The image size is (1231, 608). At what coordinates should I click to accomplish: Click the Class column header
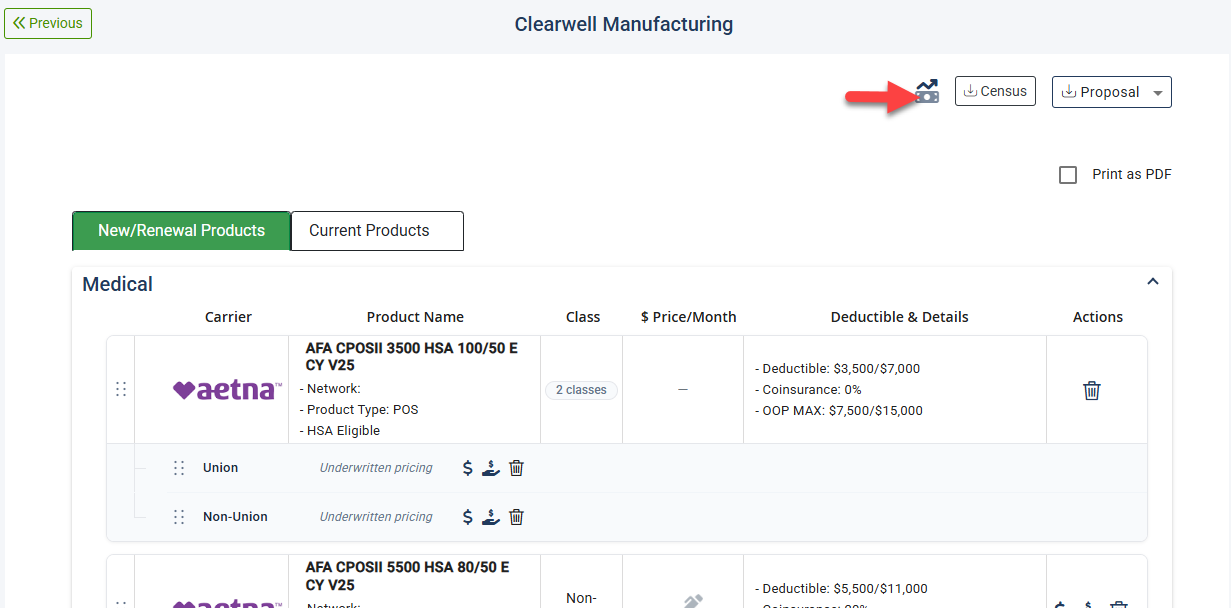(x=583, y=317)
